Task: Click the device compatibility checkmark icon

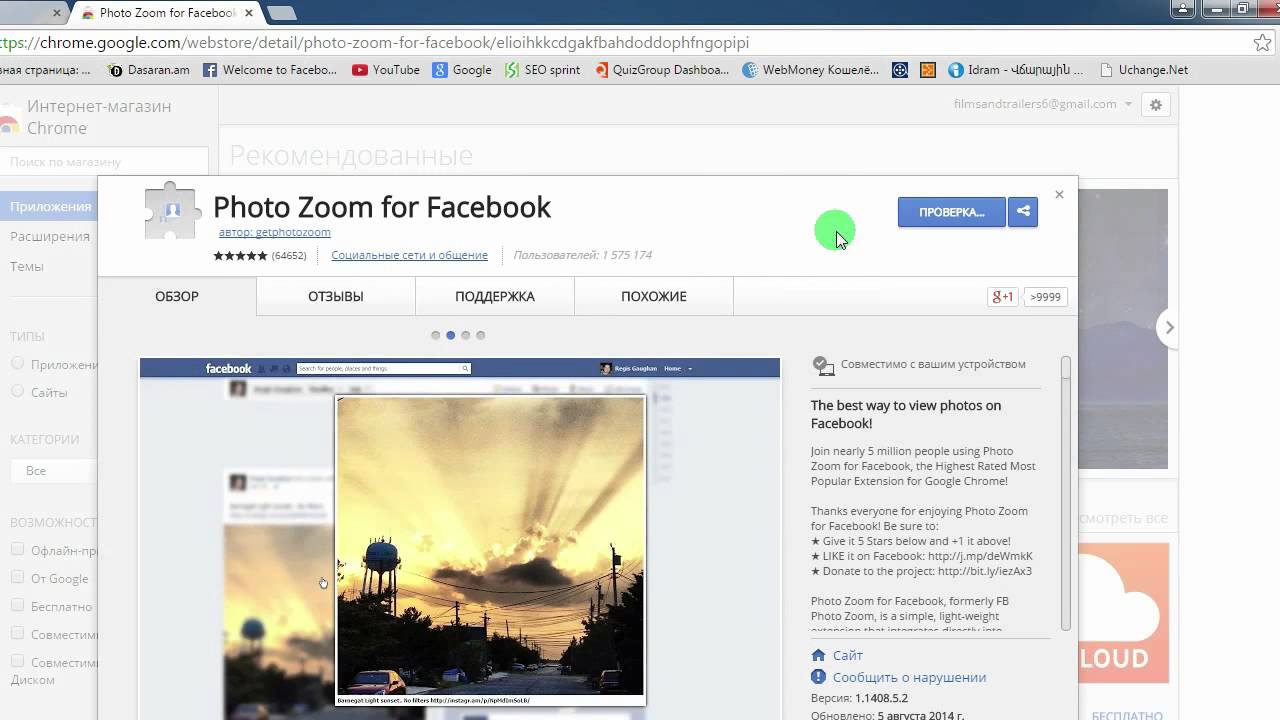Action: pyautogui.click(x=823, y=365)
